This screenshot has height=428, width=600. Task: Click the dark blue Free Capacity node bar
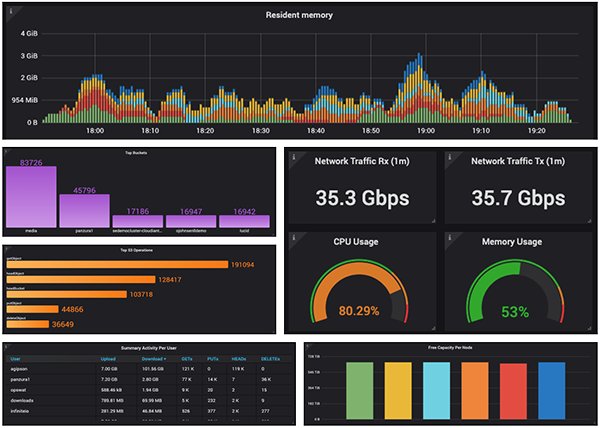point(552,391)
